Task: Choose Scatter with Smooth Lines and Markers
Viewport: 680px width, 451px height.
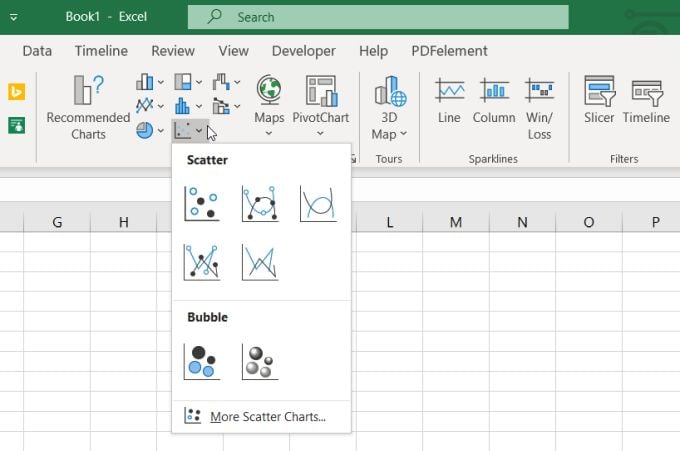Action: 260,203
